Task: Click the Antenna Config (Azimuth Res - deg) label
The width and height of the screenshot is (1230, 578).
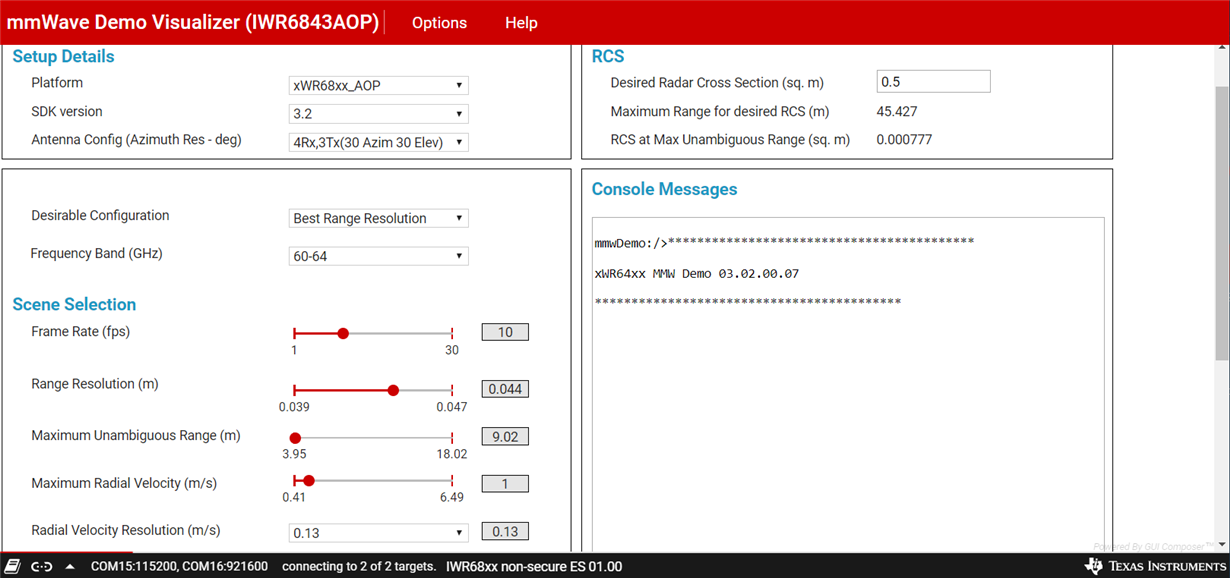Action: [136, 139]
